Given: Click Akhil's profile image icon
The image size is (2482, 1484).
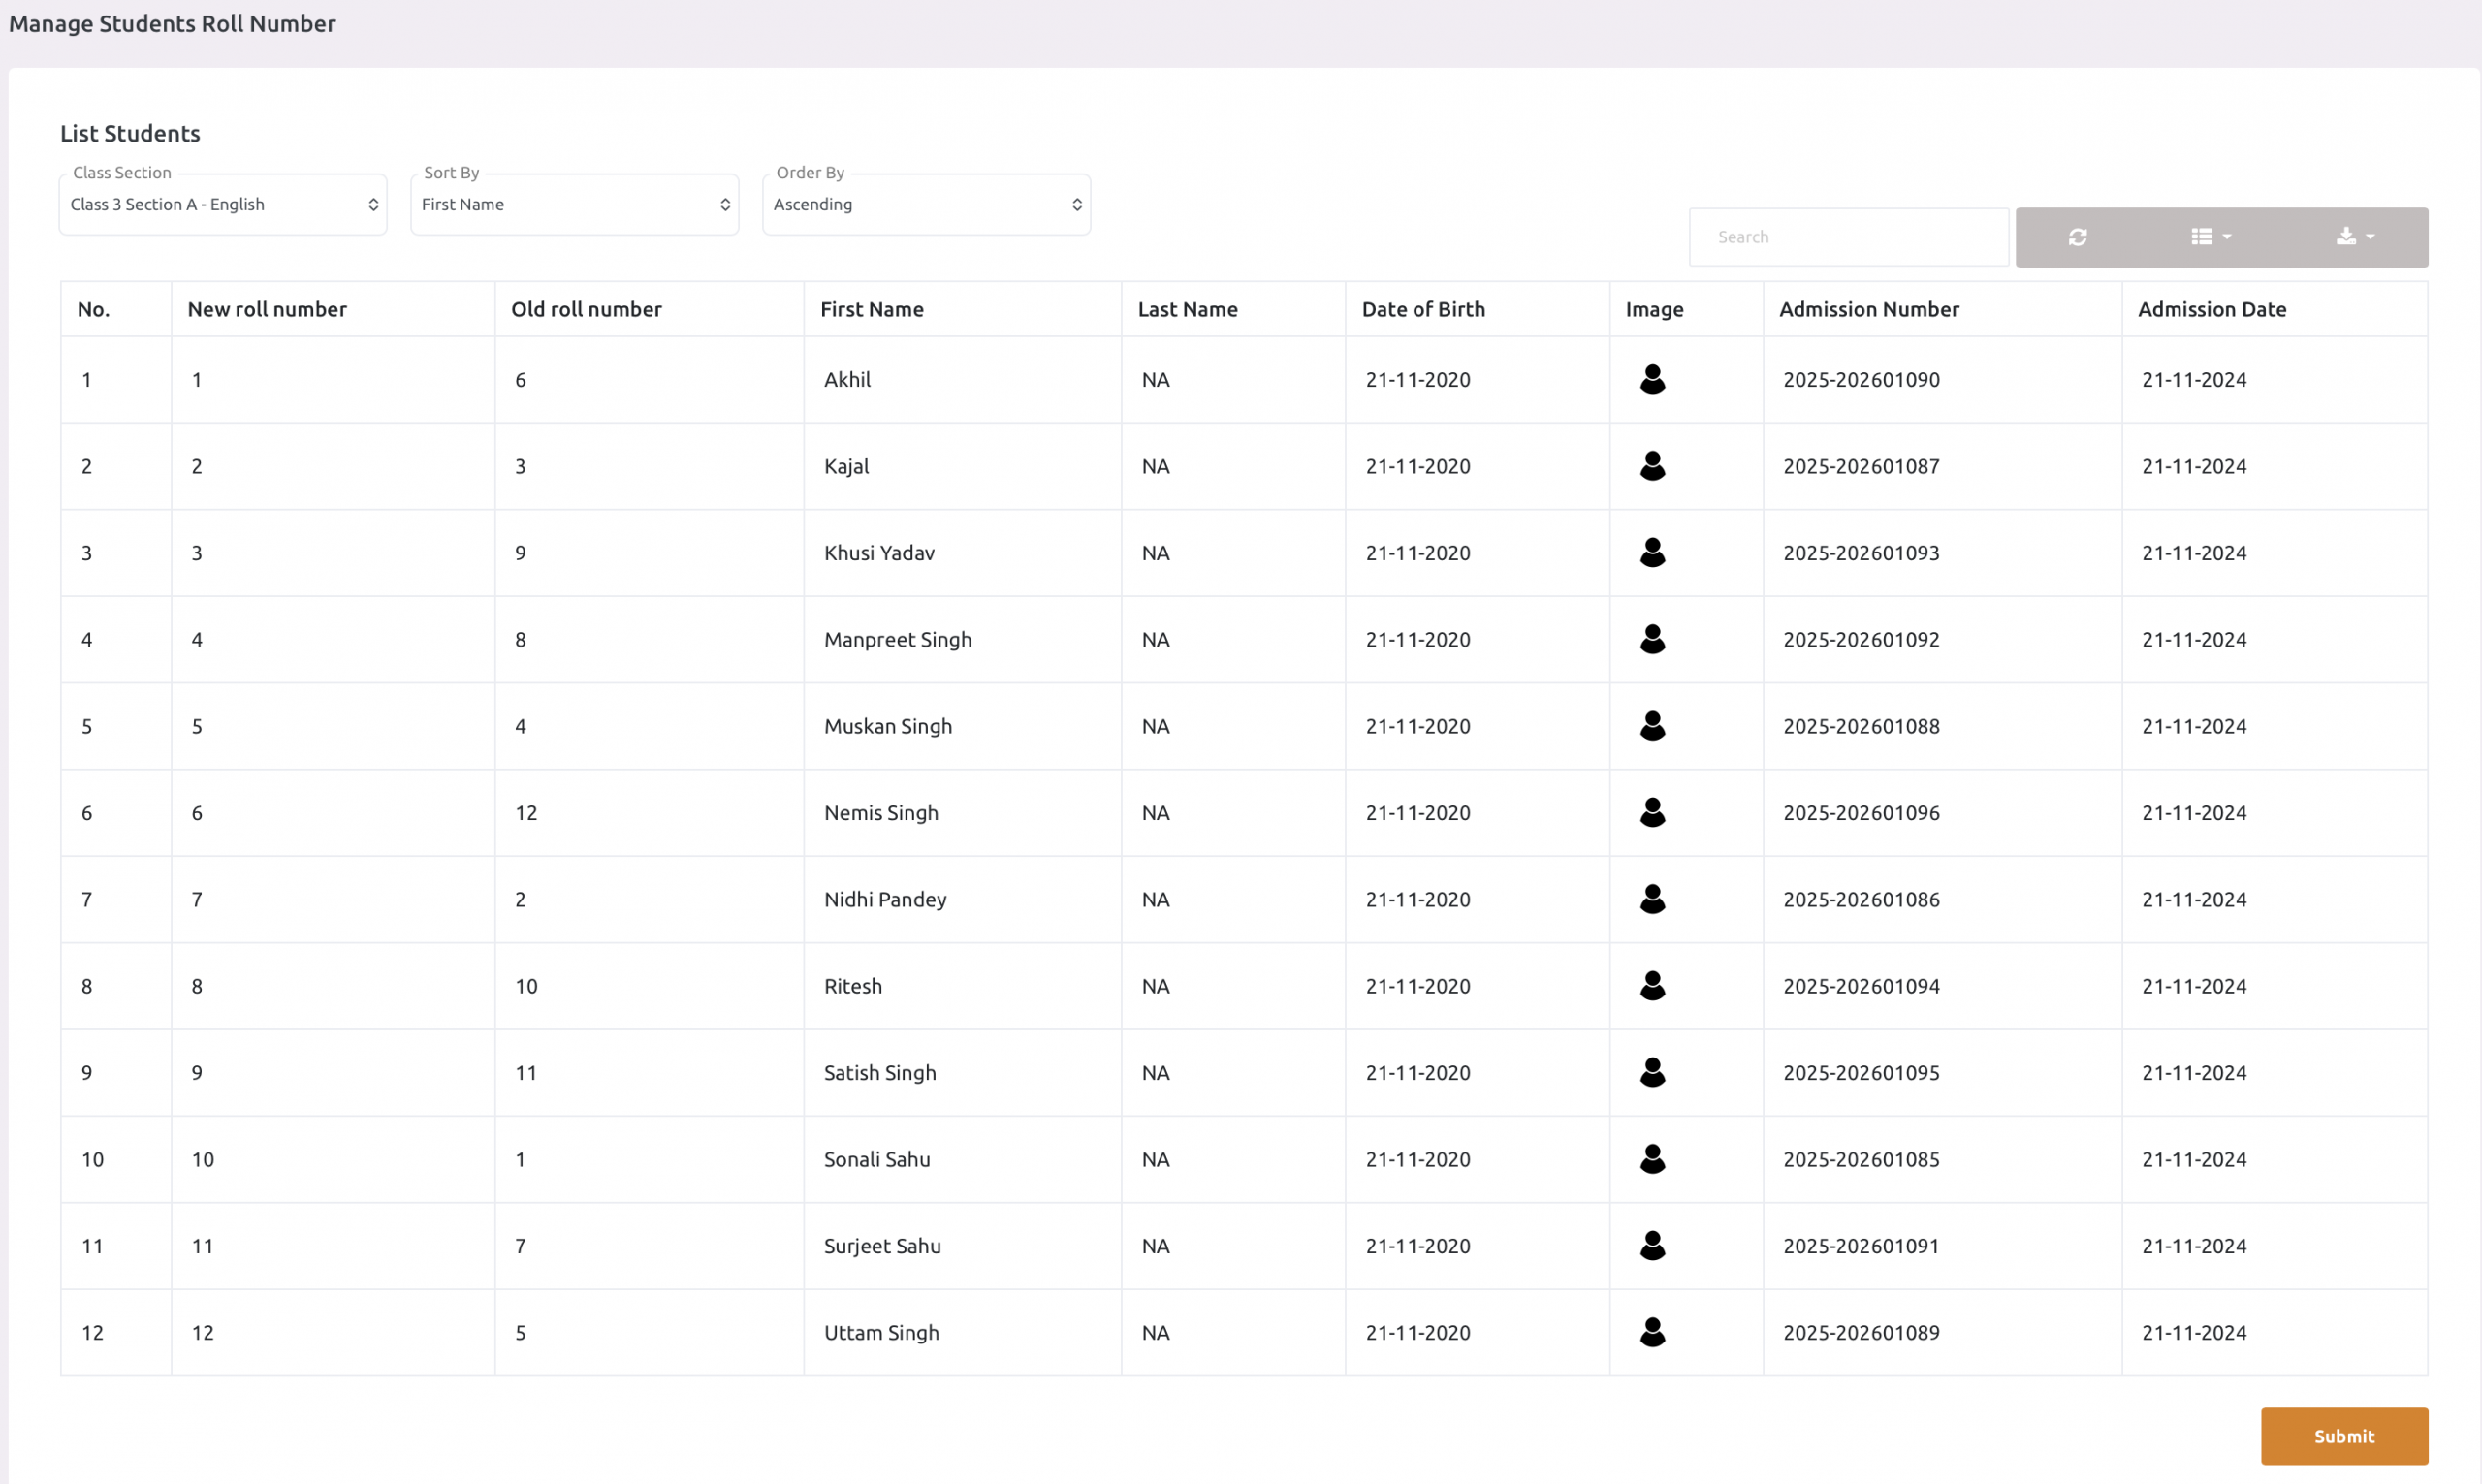Looking at the screenshot, I should tap(1652, 379).
